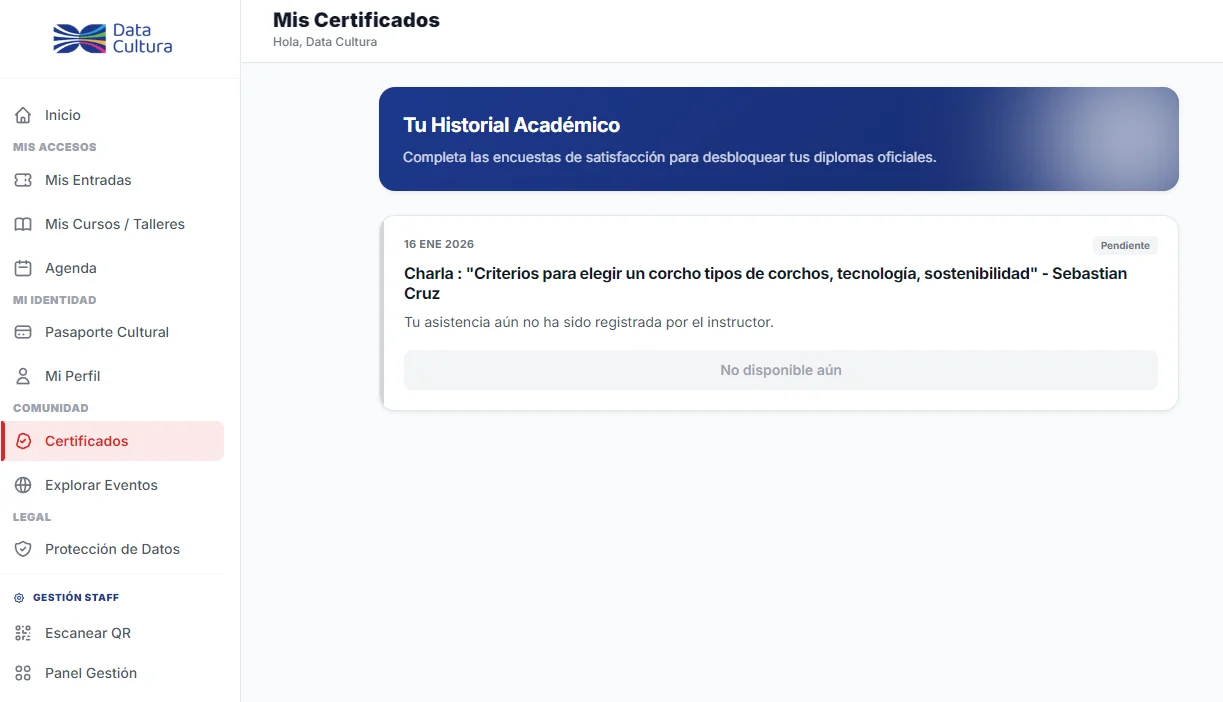
Task: Open the QR code icon for Escanear QR
Action: click(x=22, y=632)
